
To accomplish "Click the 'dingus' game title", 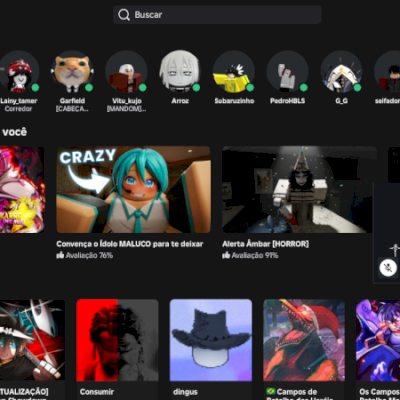I will [x=185, y=392].
